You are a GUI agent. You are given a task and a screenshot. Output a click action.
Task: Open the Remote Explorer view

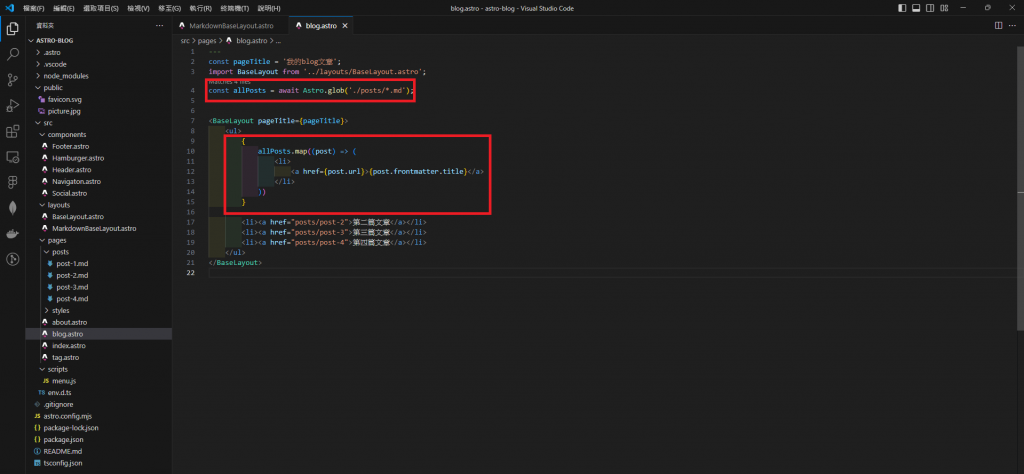click(x=12, y=157)
